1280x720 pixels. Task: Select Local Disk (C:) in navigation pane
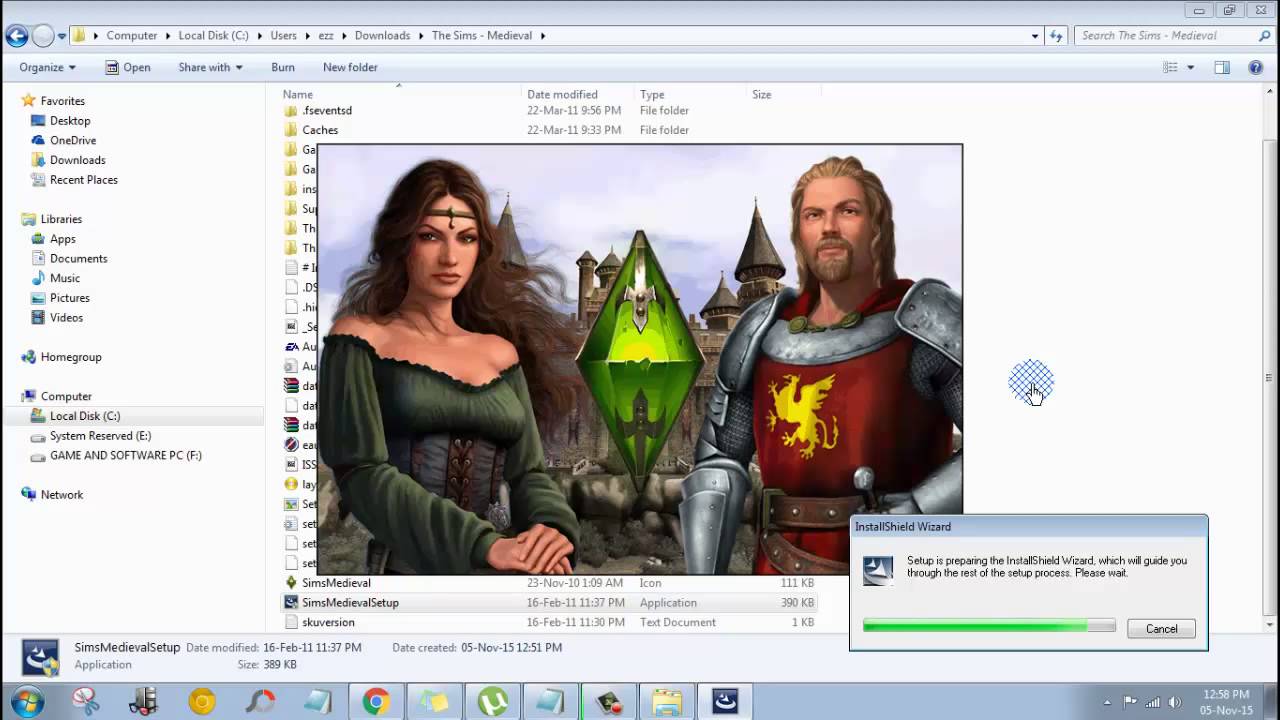pyautogui.click(x=84, y=416)
